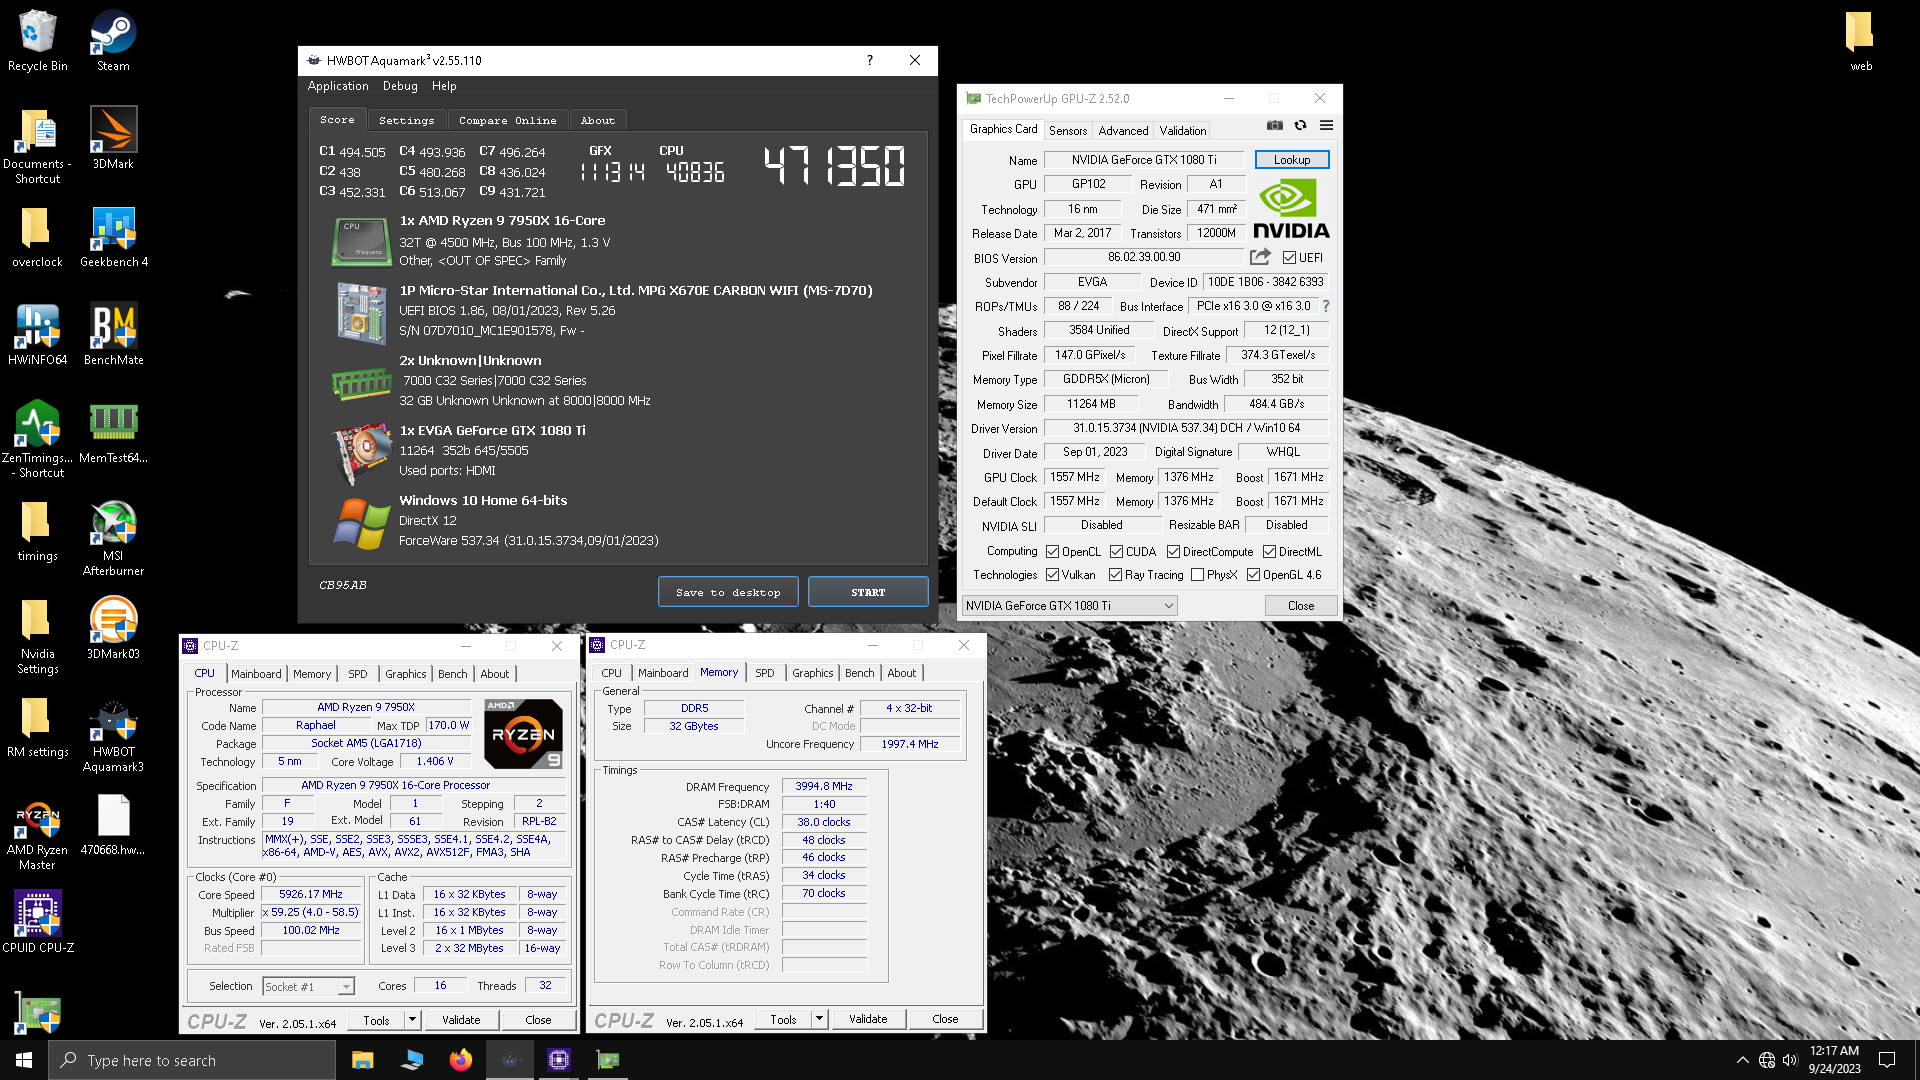This screenshot has width=1920, height=1080.
Task: Open the 3DMark03 desktop icon
Action: coord(113,628)
